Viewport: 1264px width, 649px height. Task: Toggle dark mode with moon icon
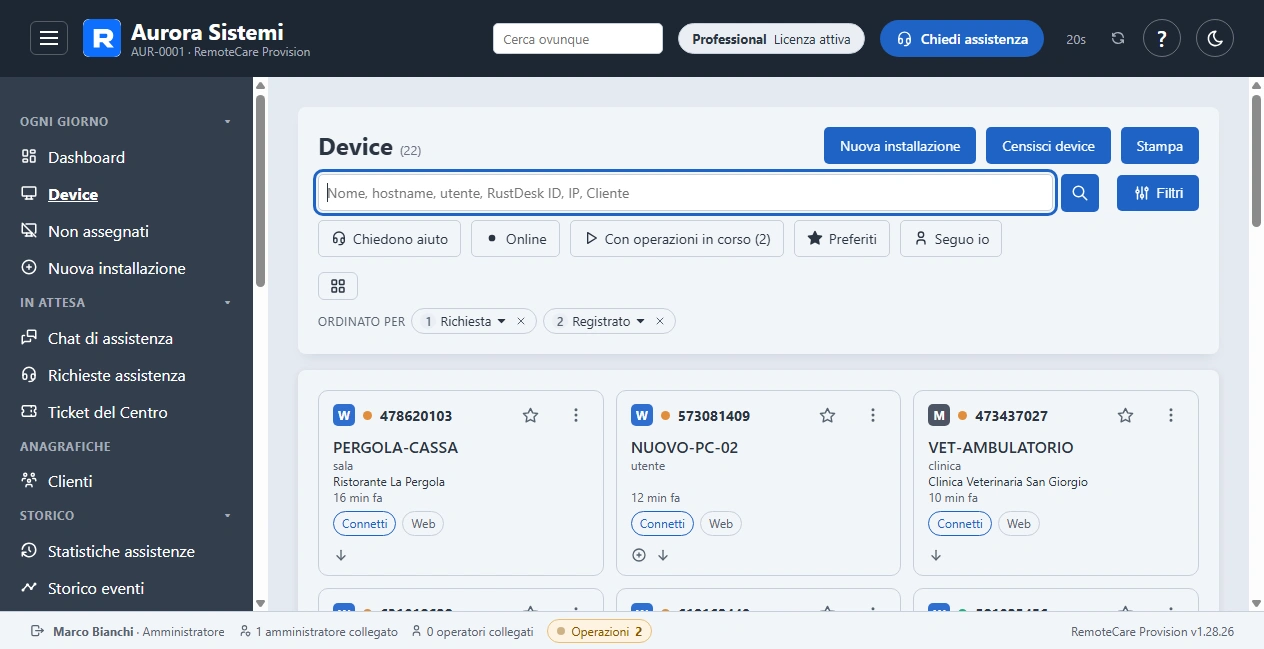1215,39
